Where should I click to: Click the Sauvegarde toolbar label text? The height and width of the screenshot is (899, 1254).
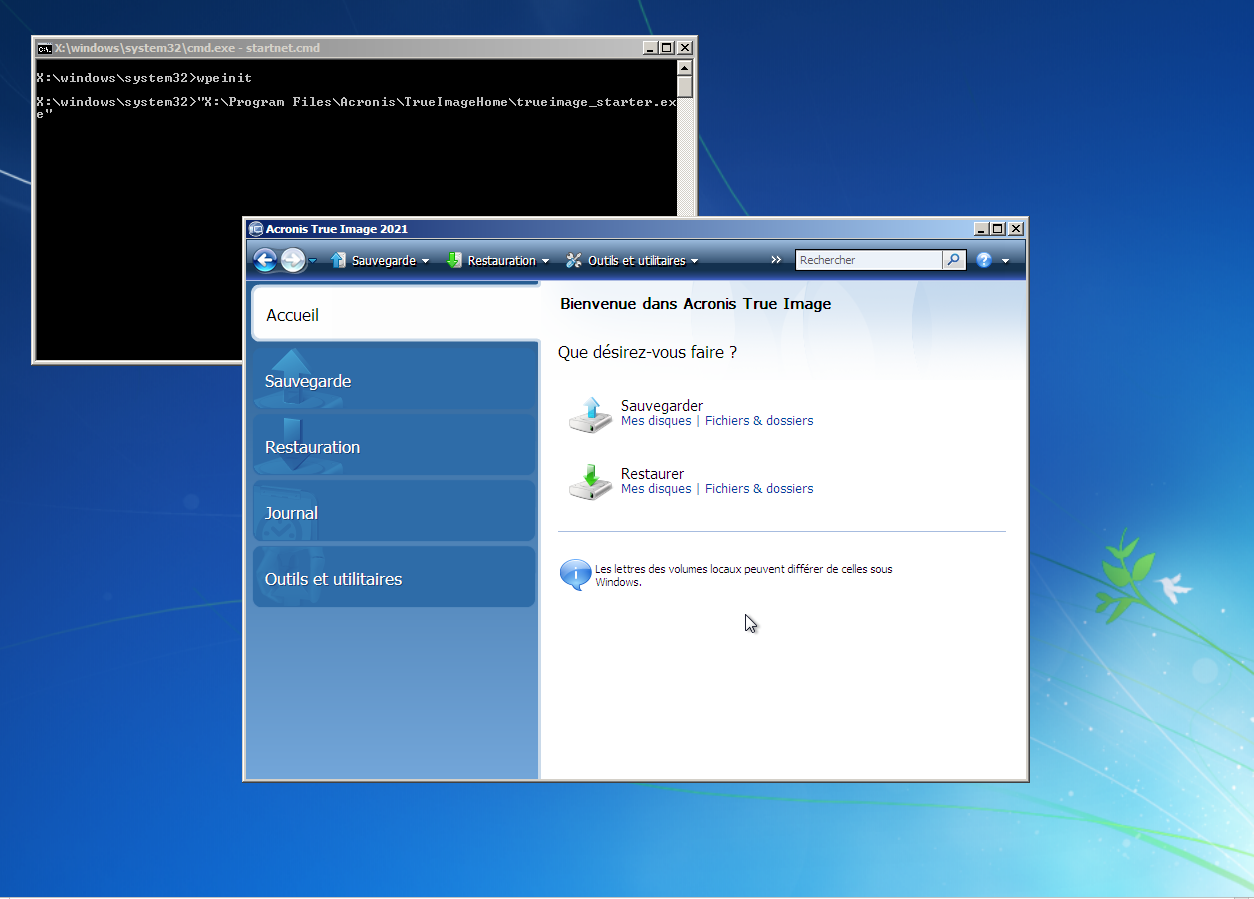[384, 260]
